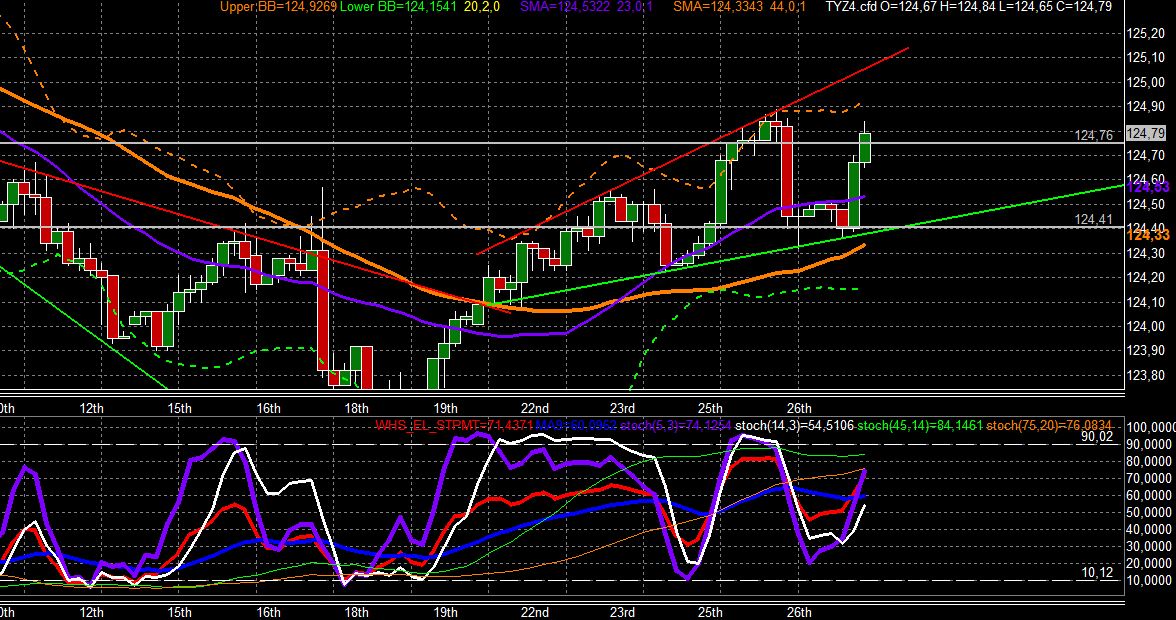Screen dimensions: 1176x620
Task: Click the 124,00 price axis label
Action: [x=1147, y=326]
